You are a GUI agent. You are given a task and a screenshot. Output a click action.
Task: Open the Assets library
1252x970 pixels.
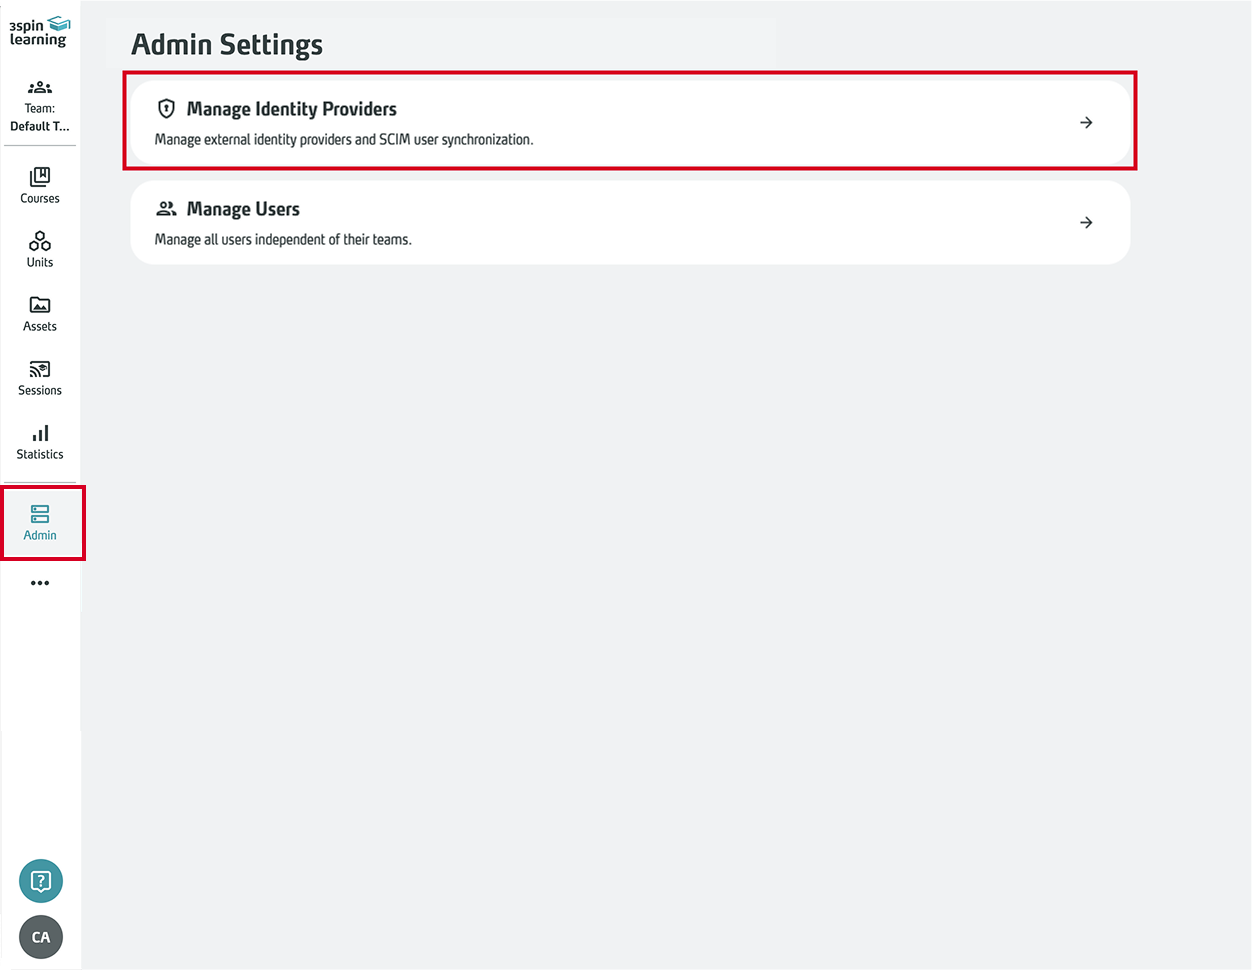[39, 313]
